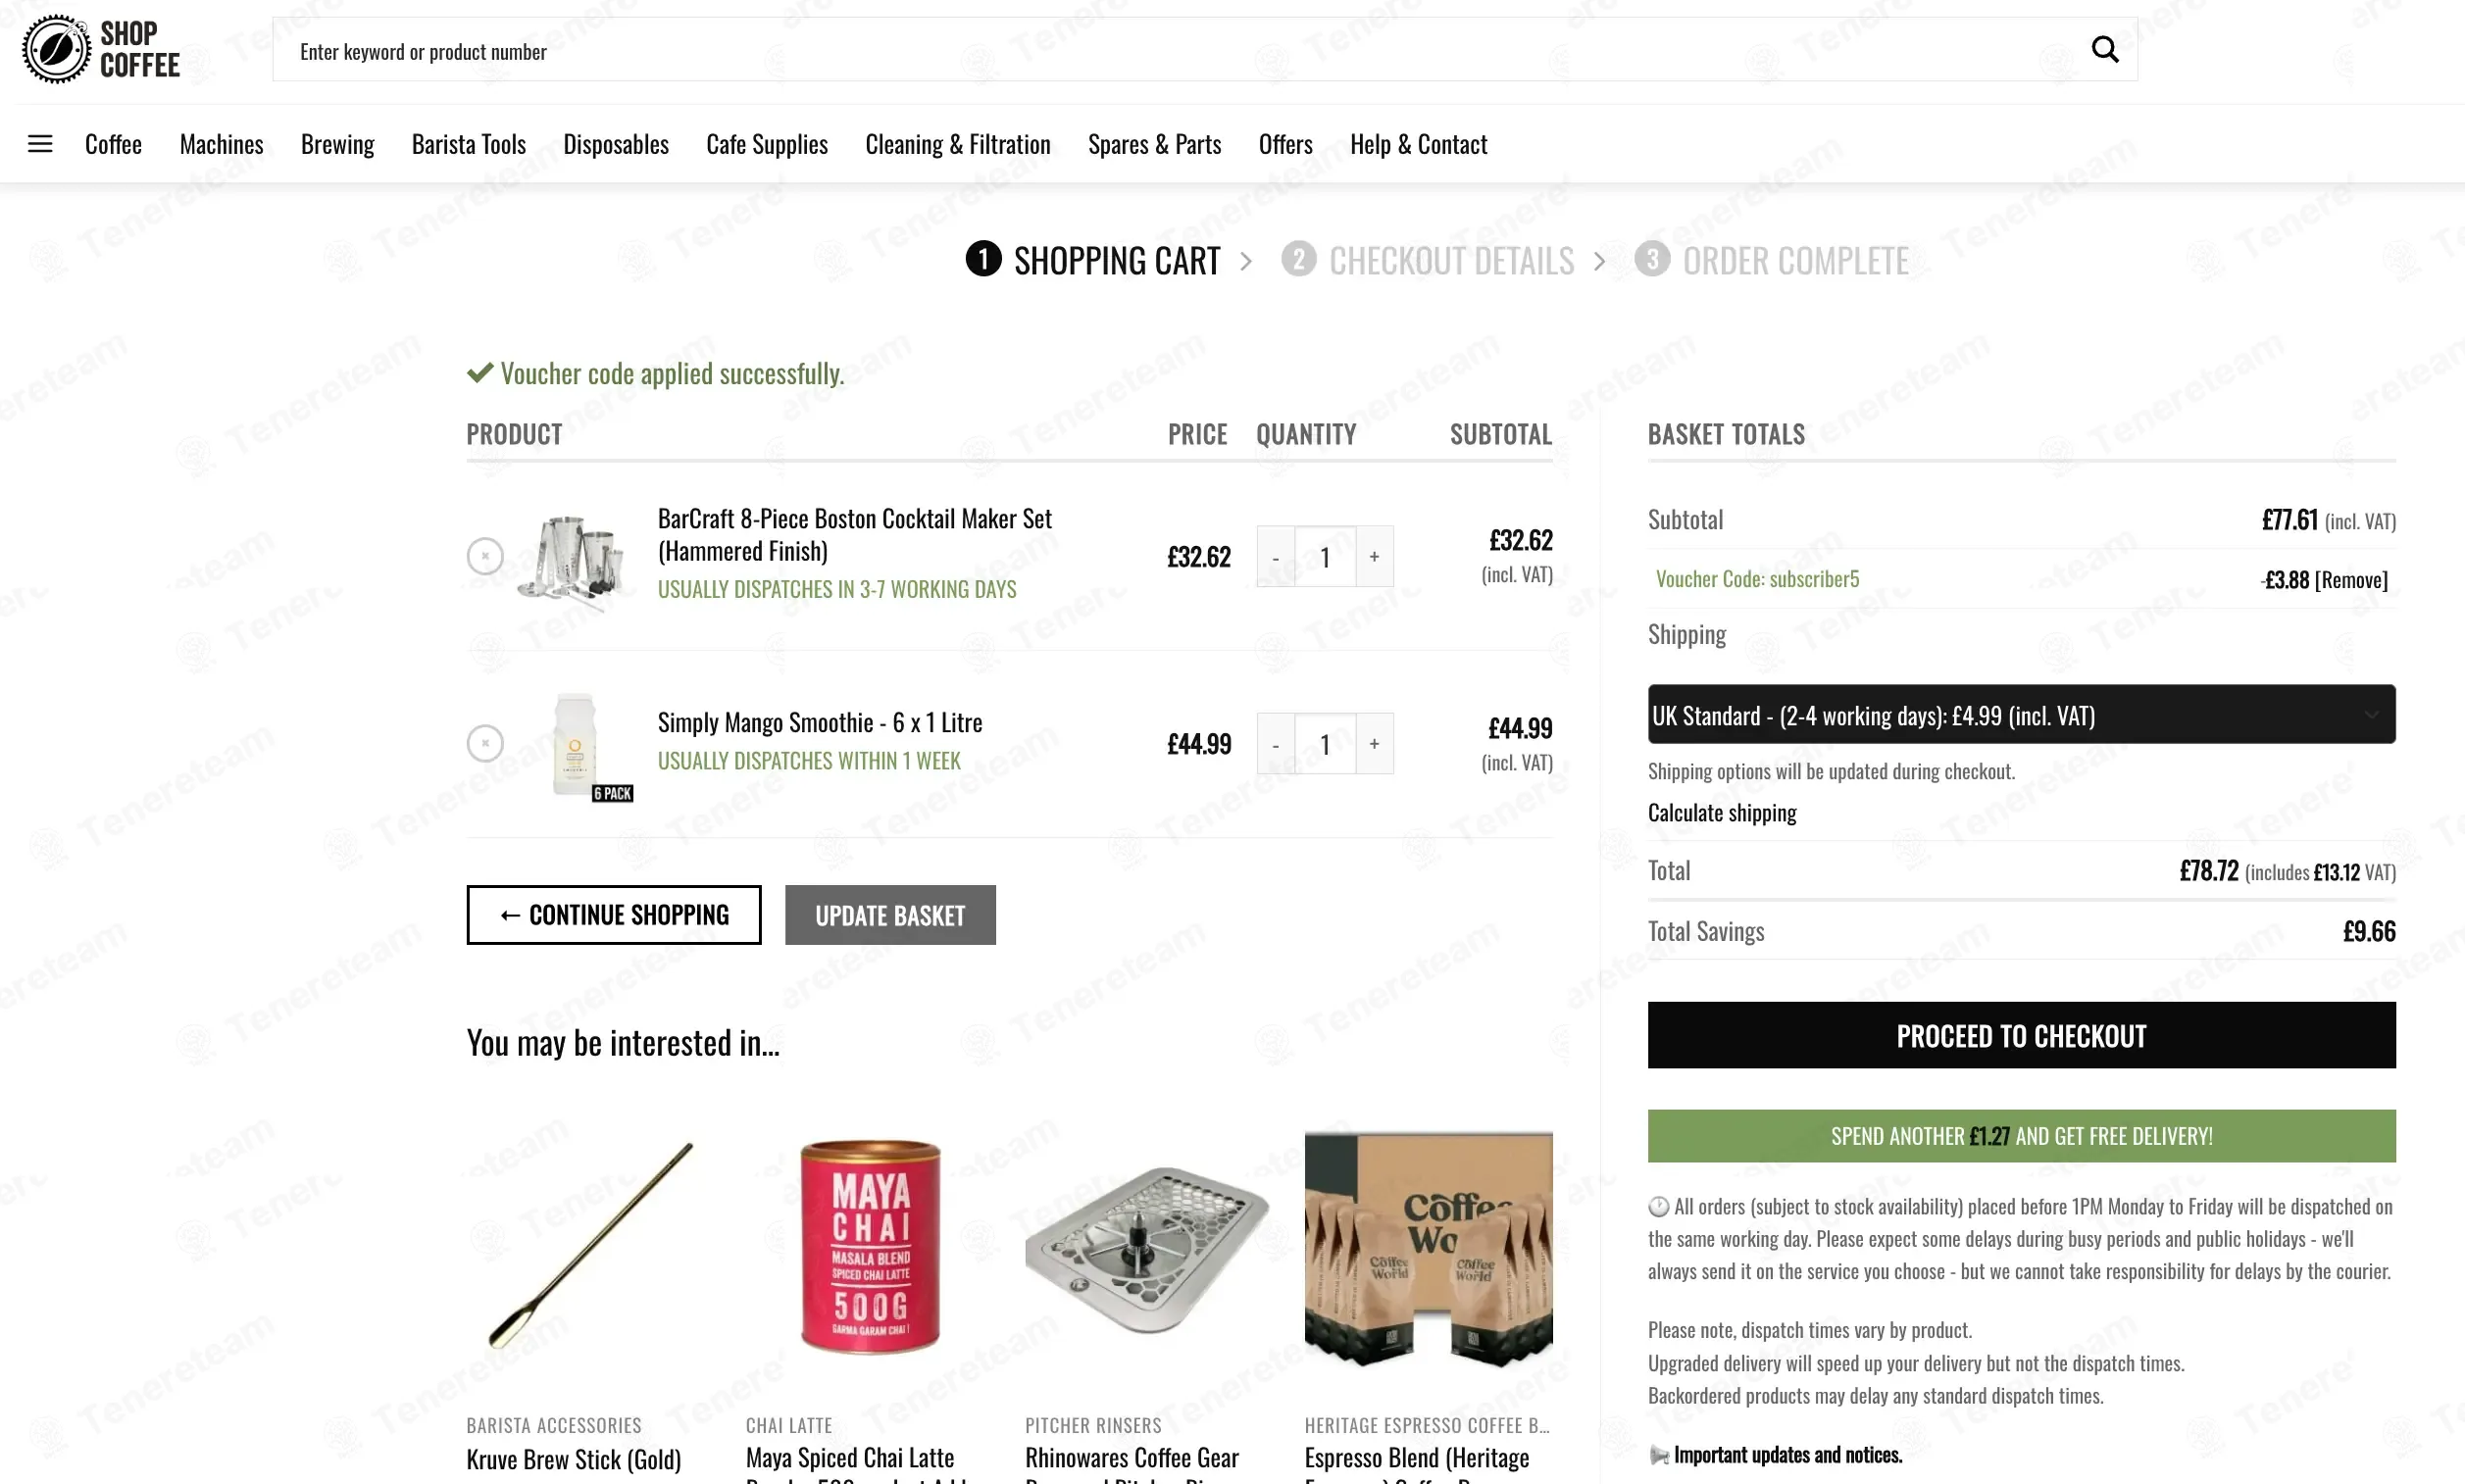2465x1484 pixels.
Task: Open the Machines menu
Action: point(221,144)
